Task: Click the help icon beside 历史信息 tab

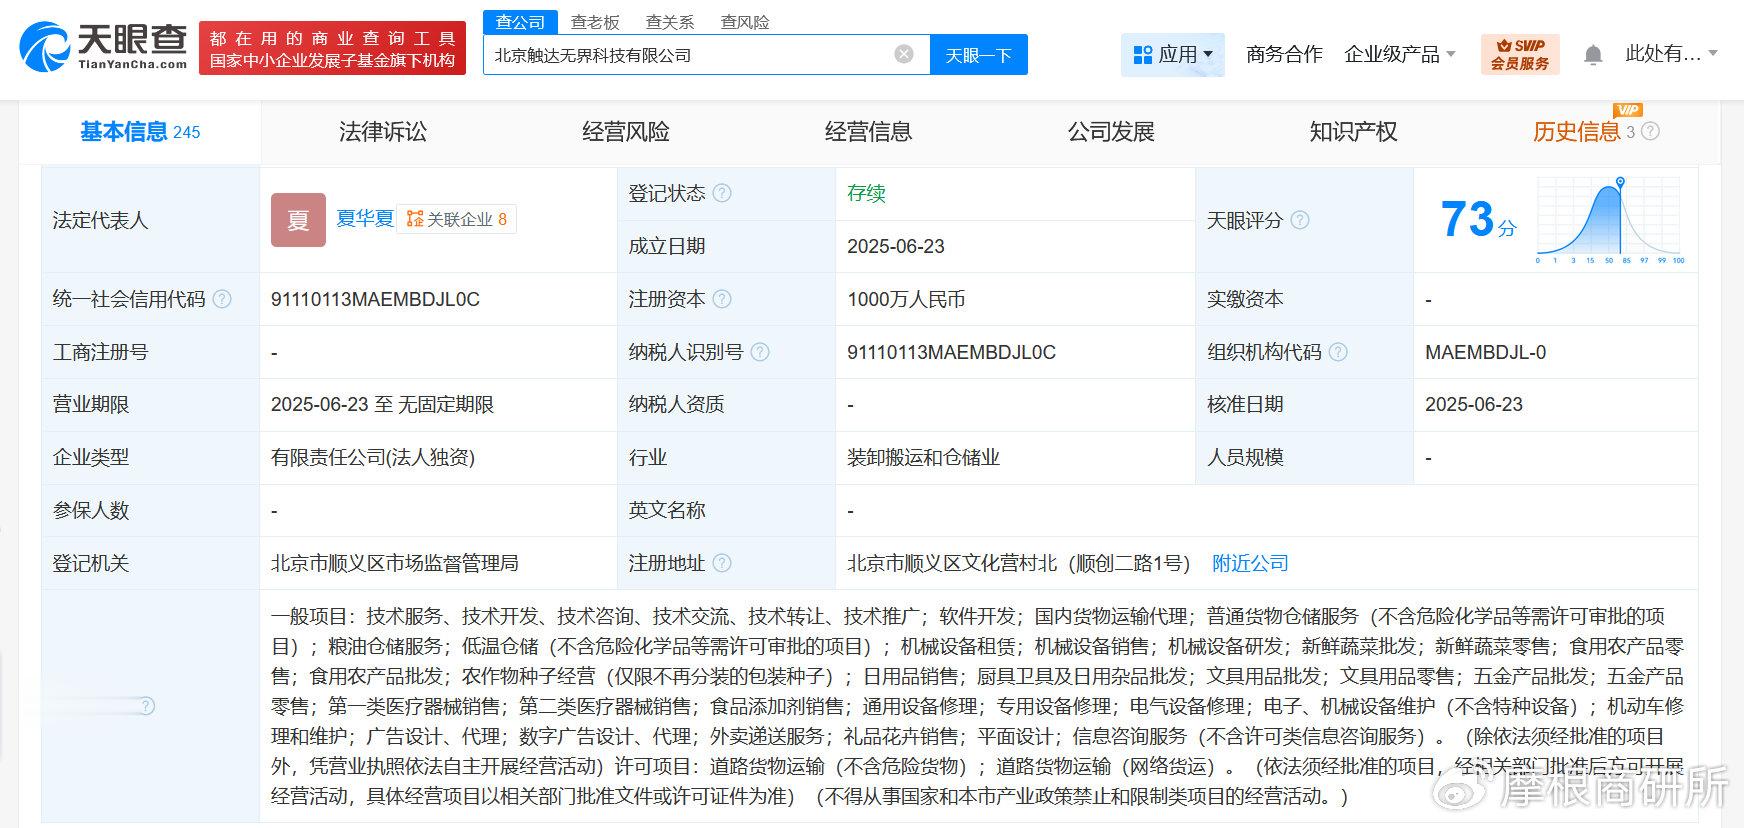Action: [1650, 131]
